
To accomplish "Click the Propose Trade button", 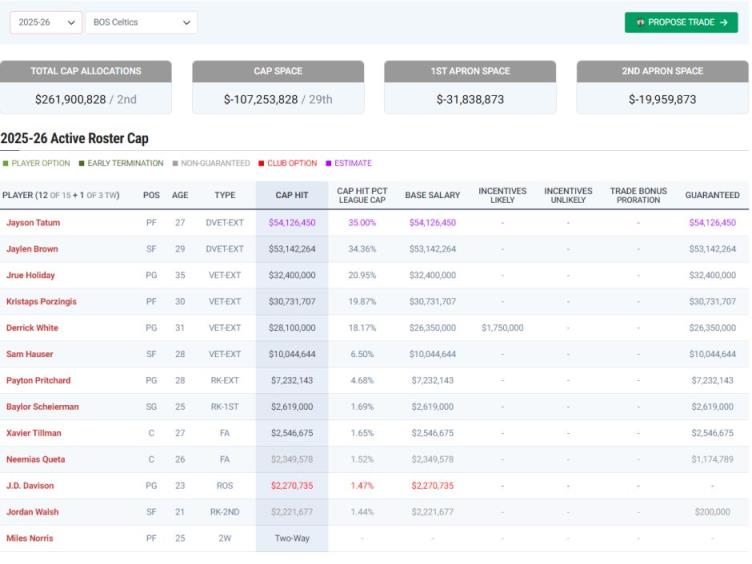I will coord(681,22).
